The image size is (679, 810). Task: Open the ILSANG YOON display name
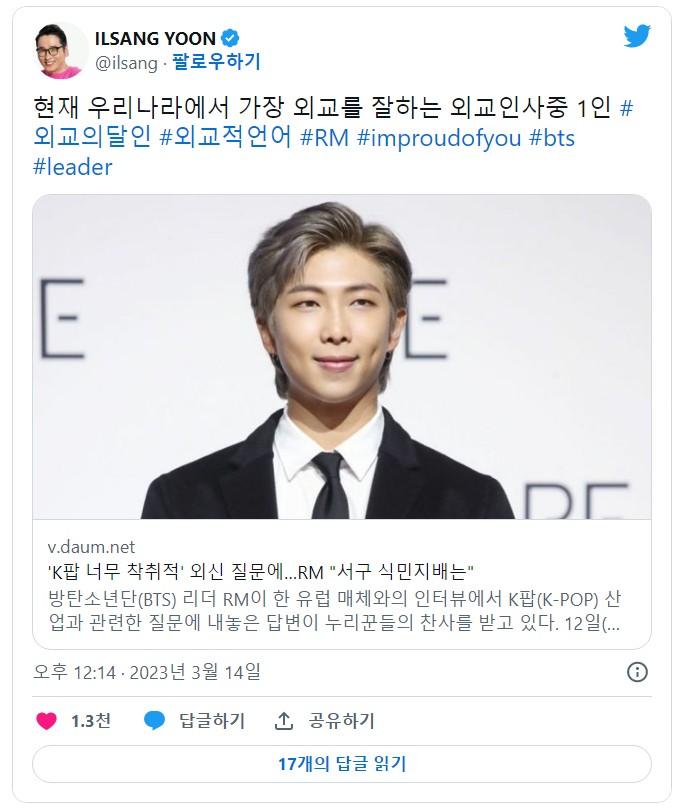coord(155,39)
